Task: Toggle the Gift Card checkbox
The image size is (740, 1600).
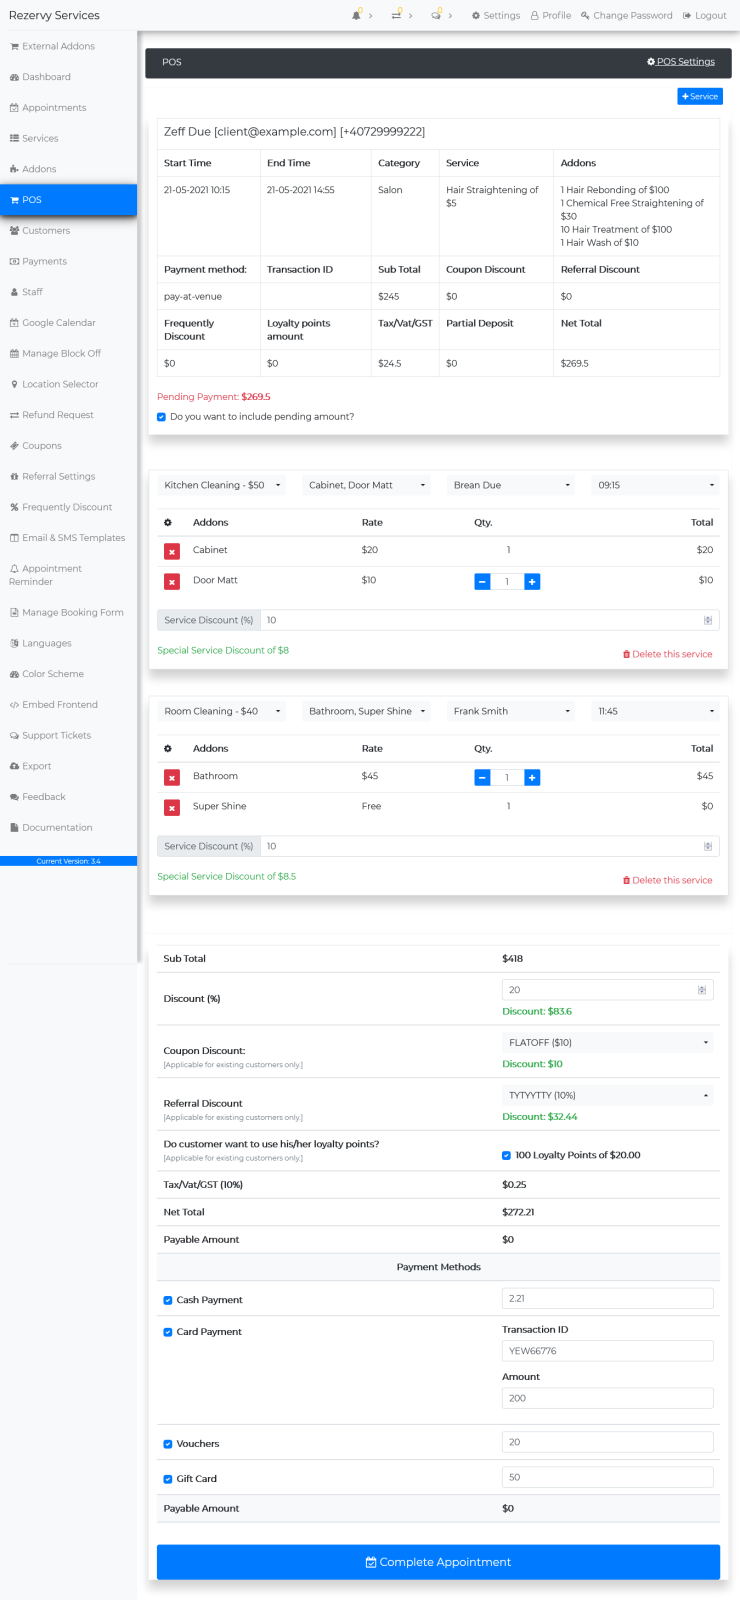Action: point(168,1479)
